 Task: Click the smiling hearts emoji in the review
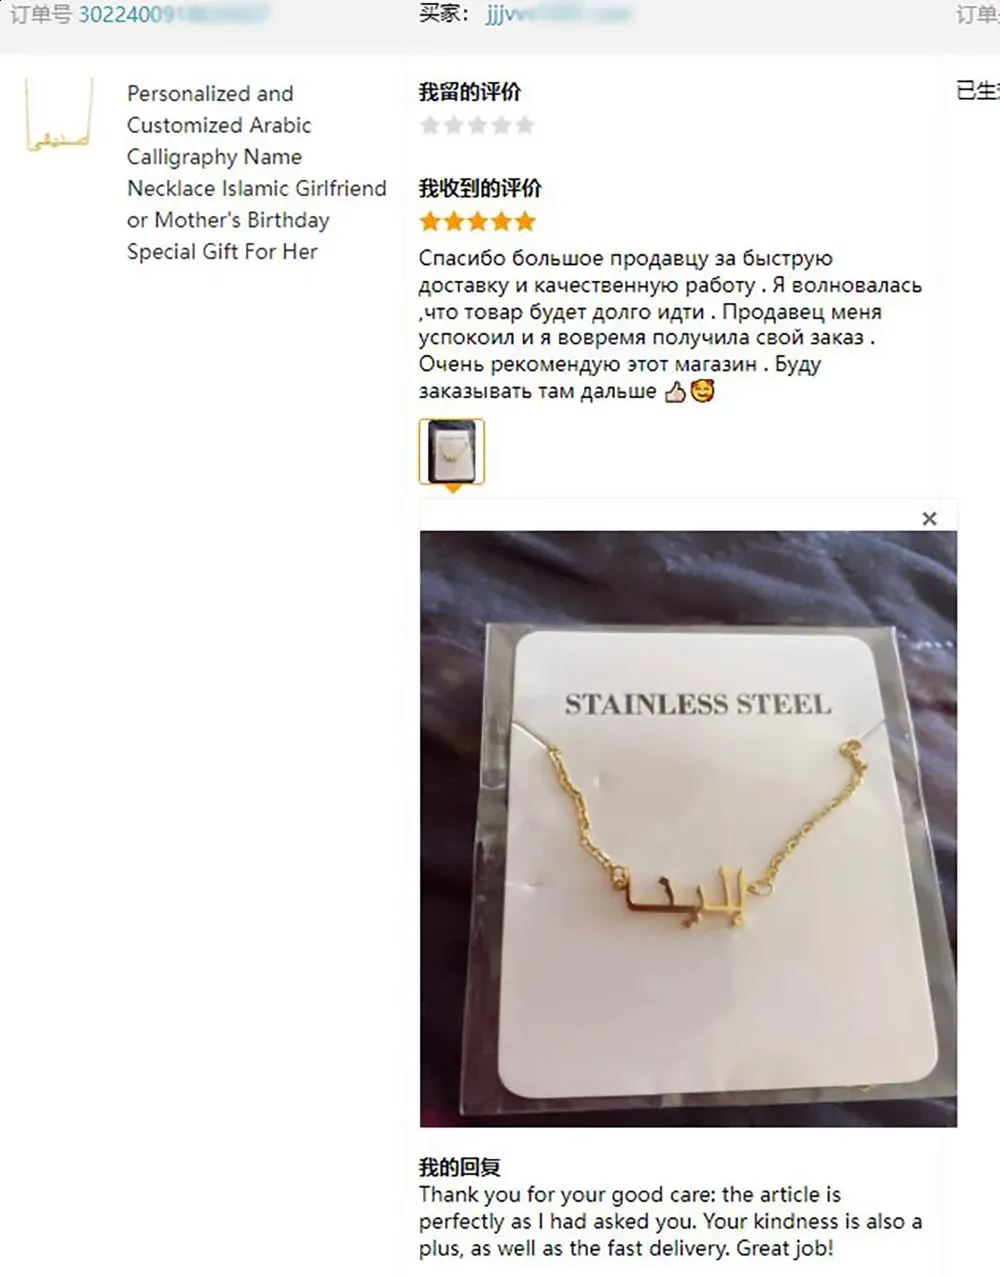[x=702, y=392]
